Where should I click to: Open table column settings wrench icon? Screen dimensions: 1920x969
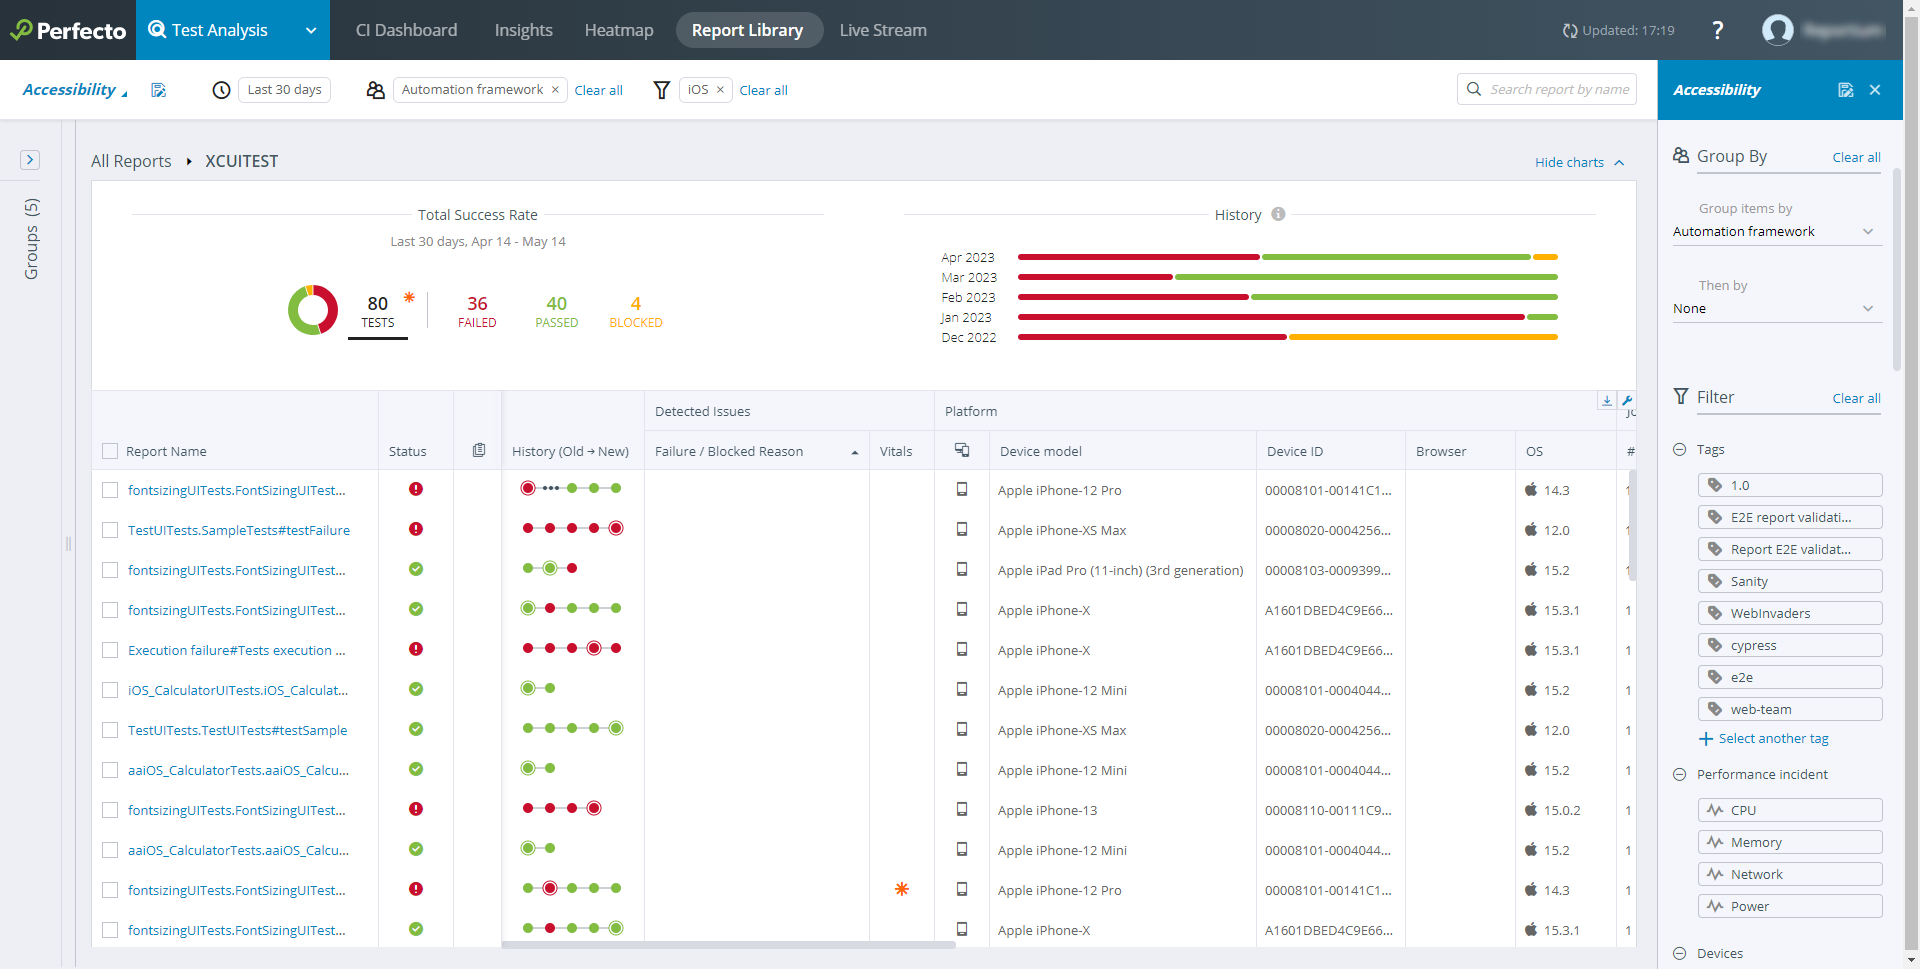(x=1627, y=400)
